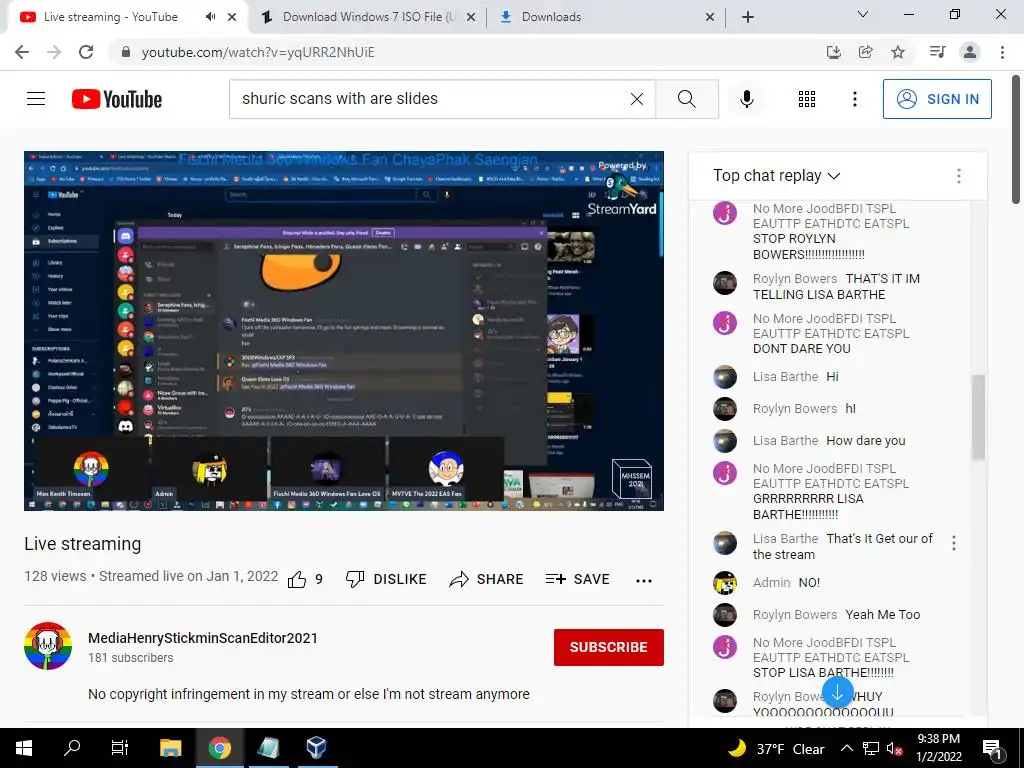Start voice search with microphone

tap(746, 99)
